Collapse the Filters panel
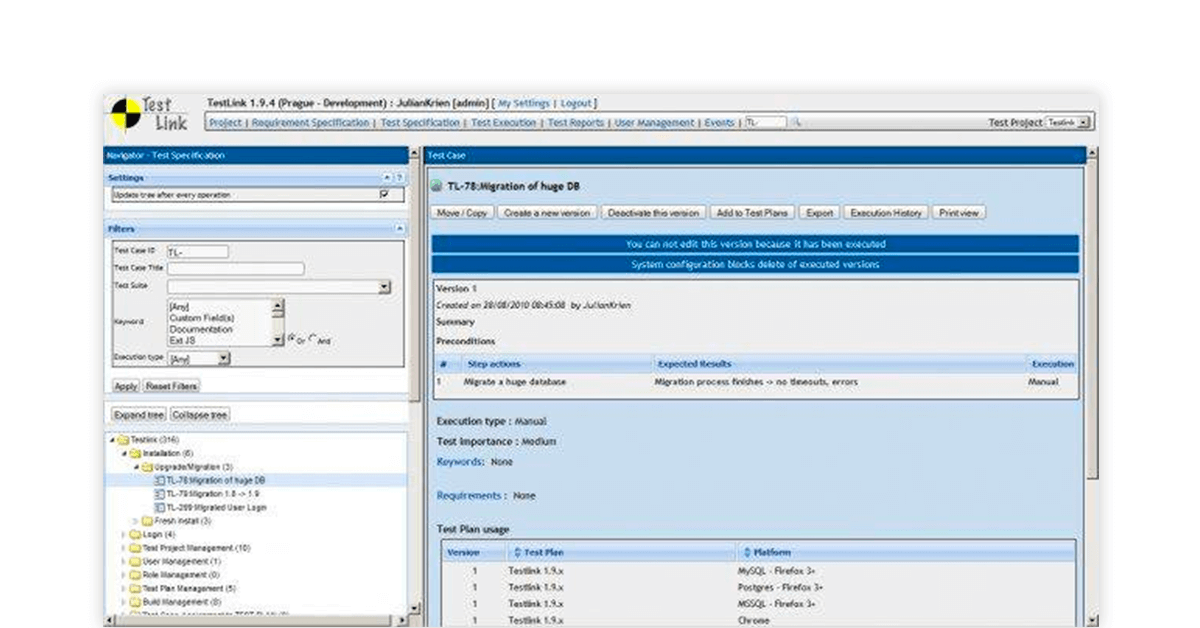Image resolution: width=1200 pixels, height=628 pixels. click(x=400, y=229)
